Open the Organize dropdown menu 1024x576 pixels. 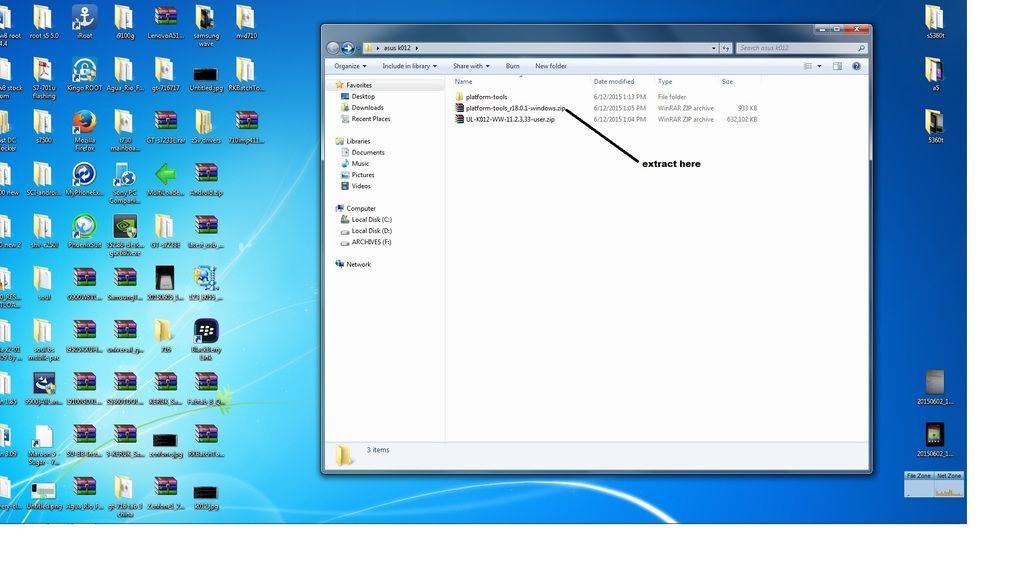(x=350, y=66)
